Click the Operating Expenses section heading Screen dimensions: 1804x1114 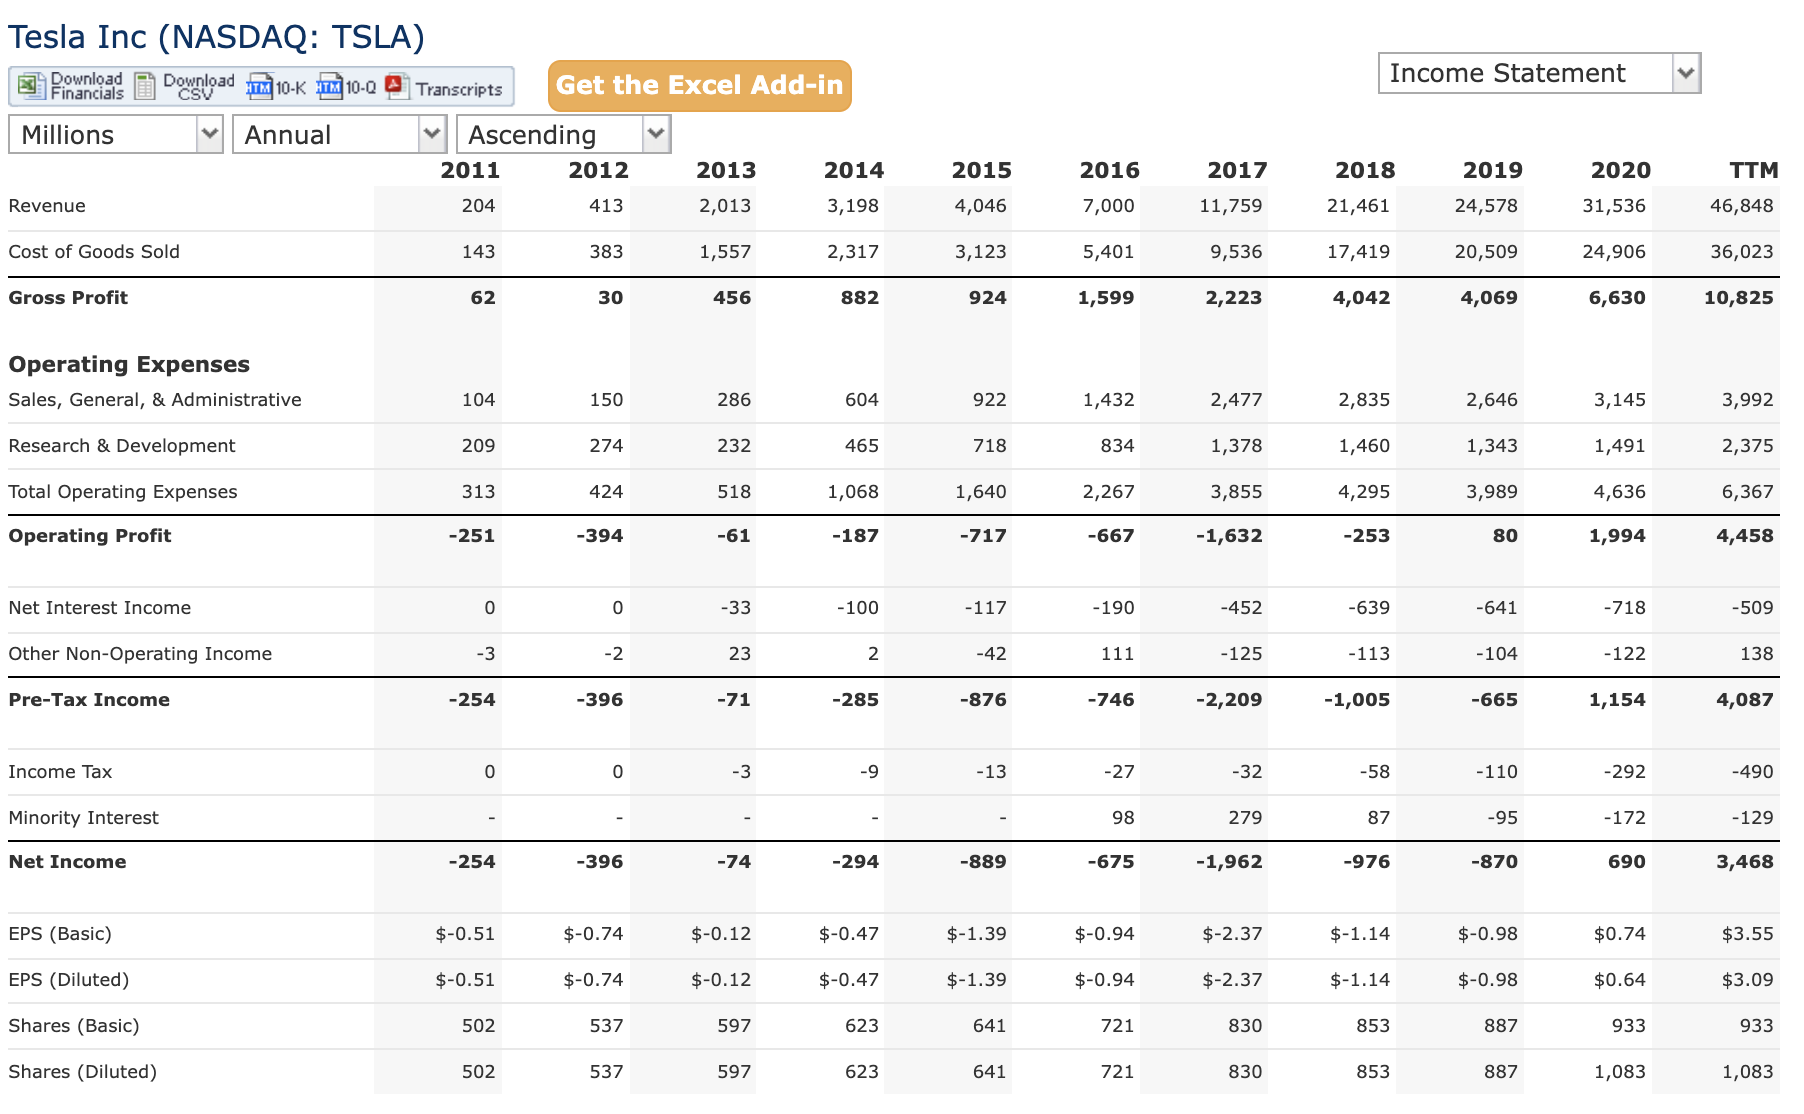[129, 364]
